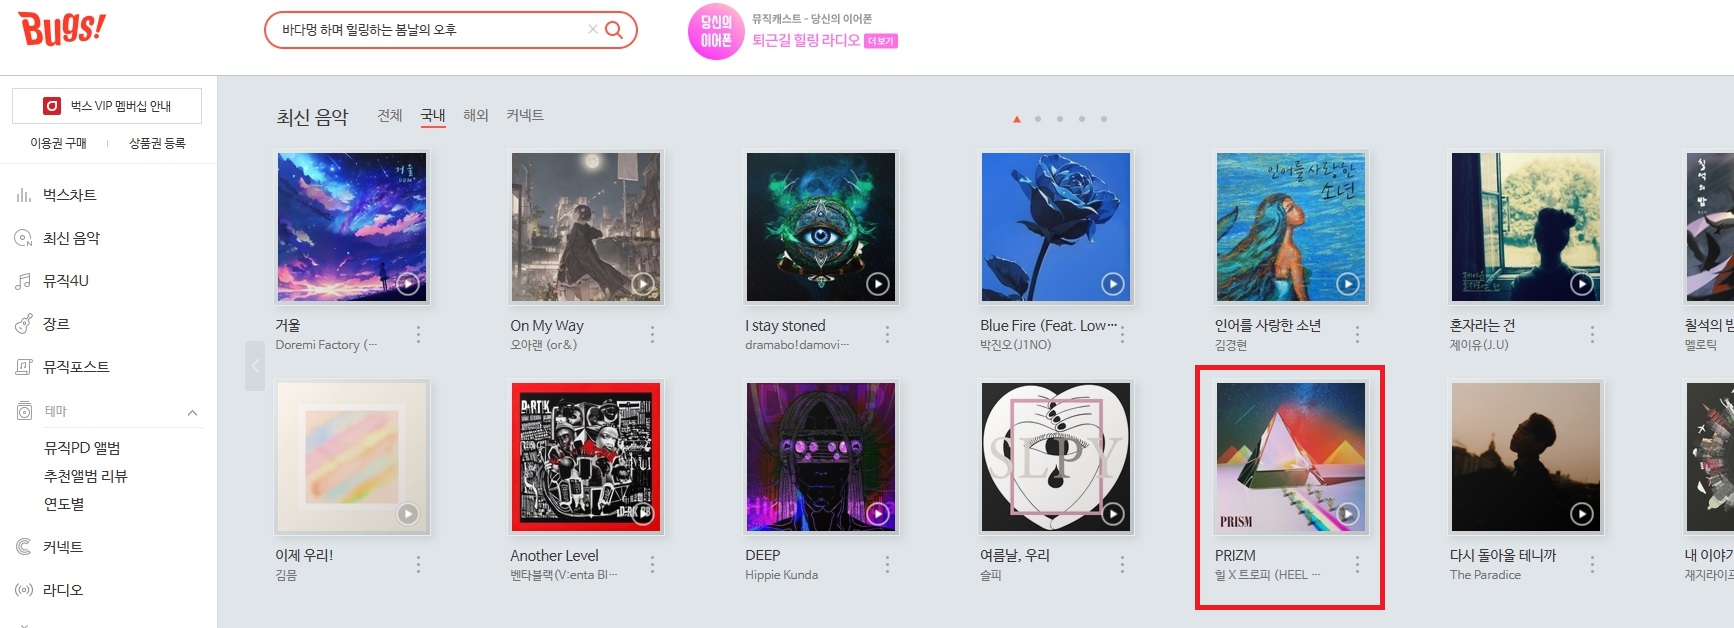Collapse the 테마 section chevron
Screen dimensions: 1734x628
tap(192, 412)
